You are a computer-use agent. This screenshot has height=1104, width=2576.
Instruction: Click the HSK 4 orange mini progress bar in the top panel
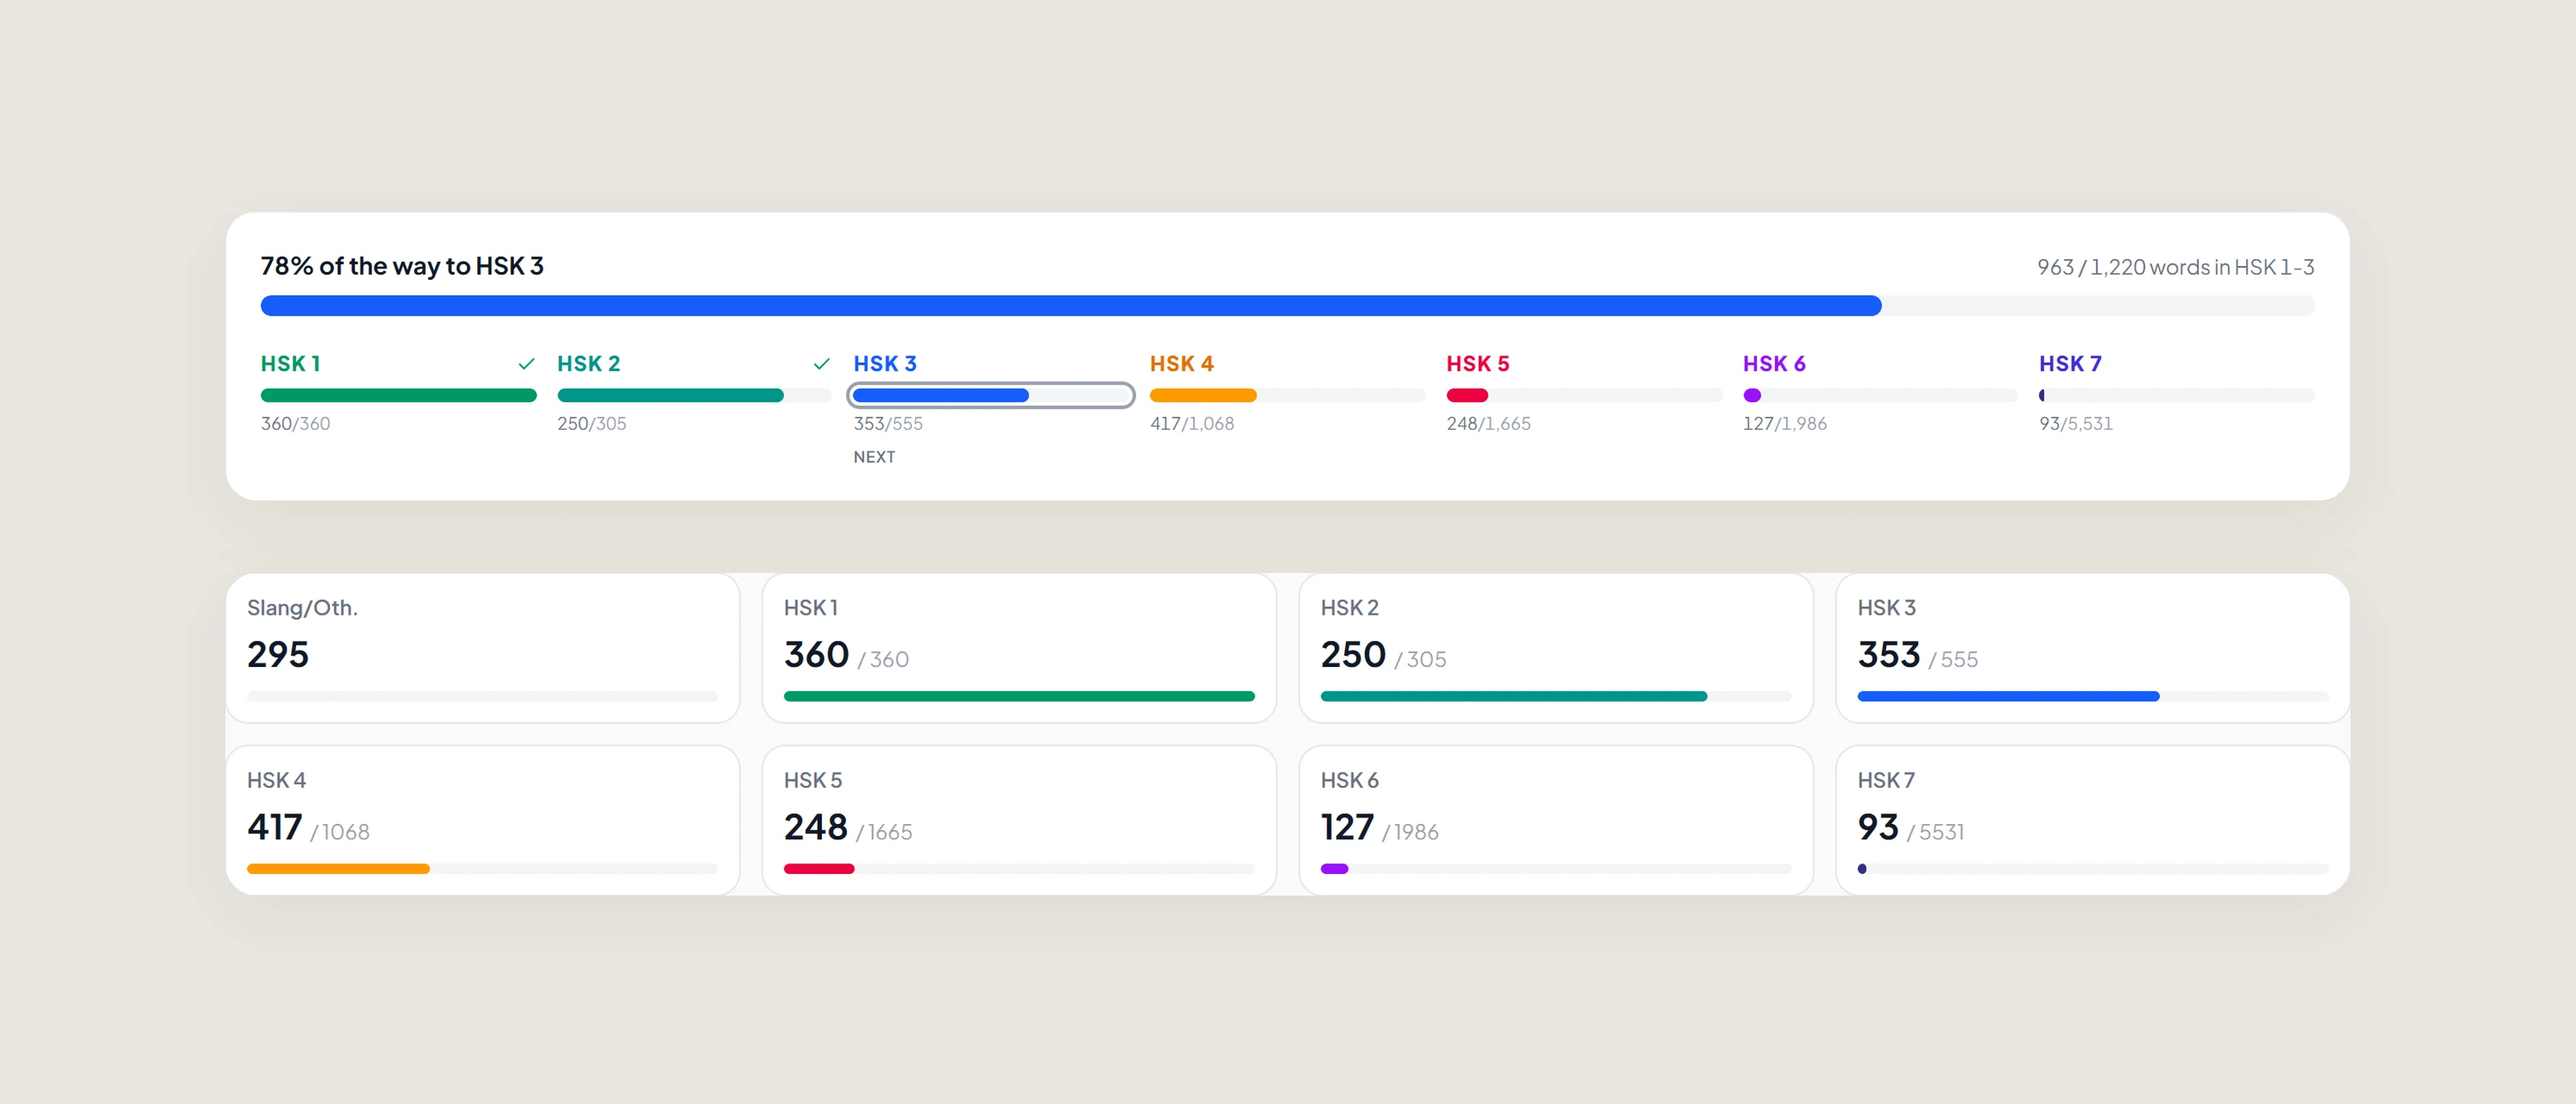(1287, 395)
